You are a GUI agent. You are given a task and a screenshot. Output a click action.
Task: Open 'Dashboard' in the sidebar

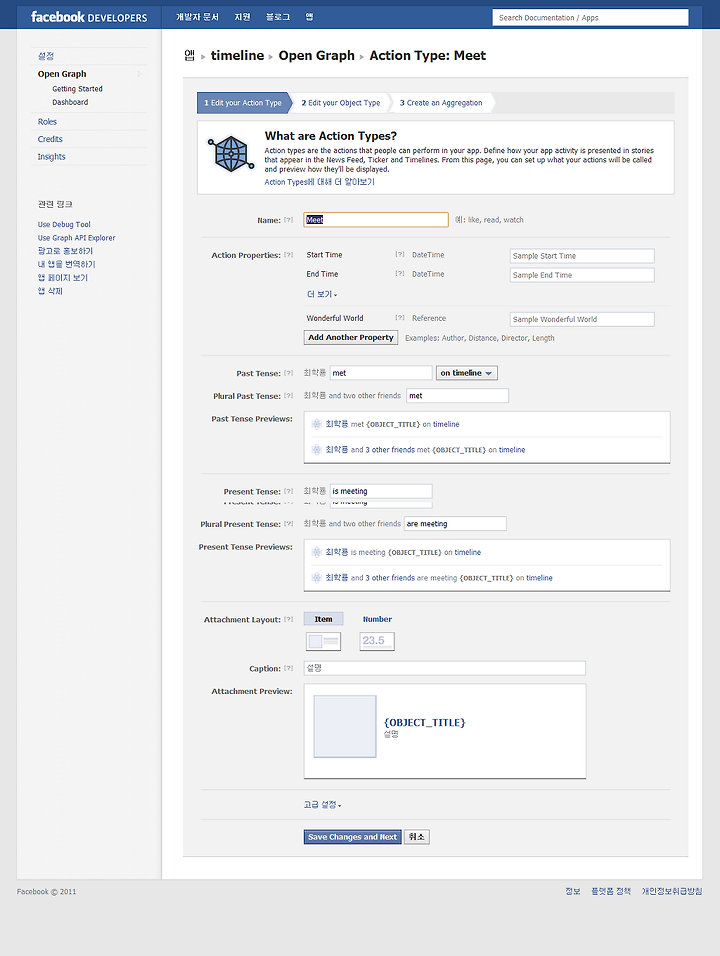(x=70, y=102)
